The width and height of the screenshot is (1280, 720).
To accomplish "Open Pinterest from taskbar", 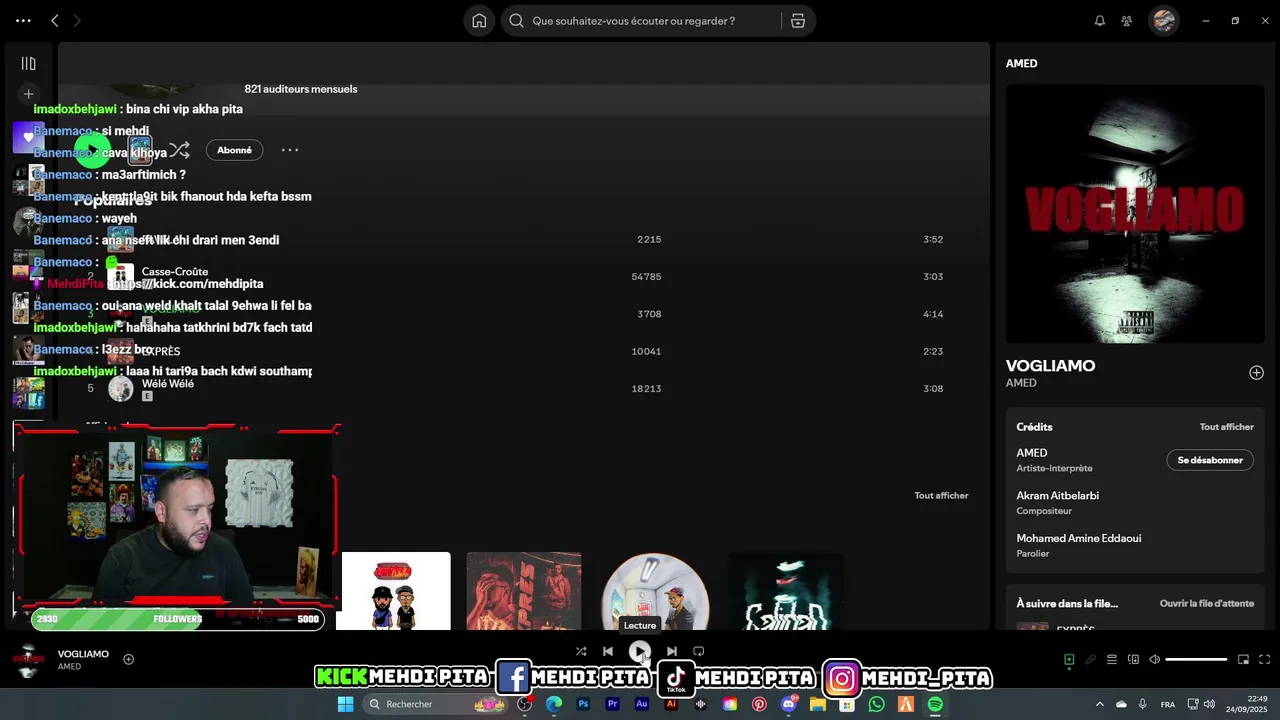I will 759,704.
